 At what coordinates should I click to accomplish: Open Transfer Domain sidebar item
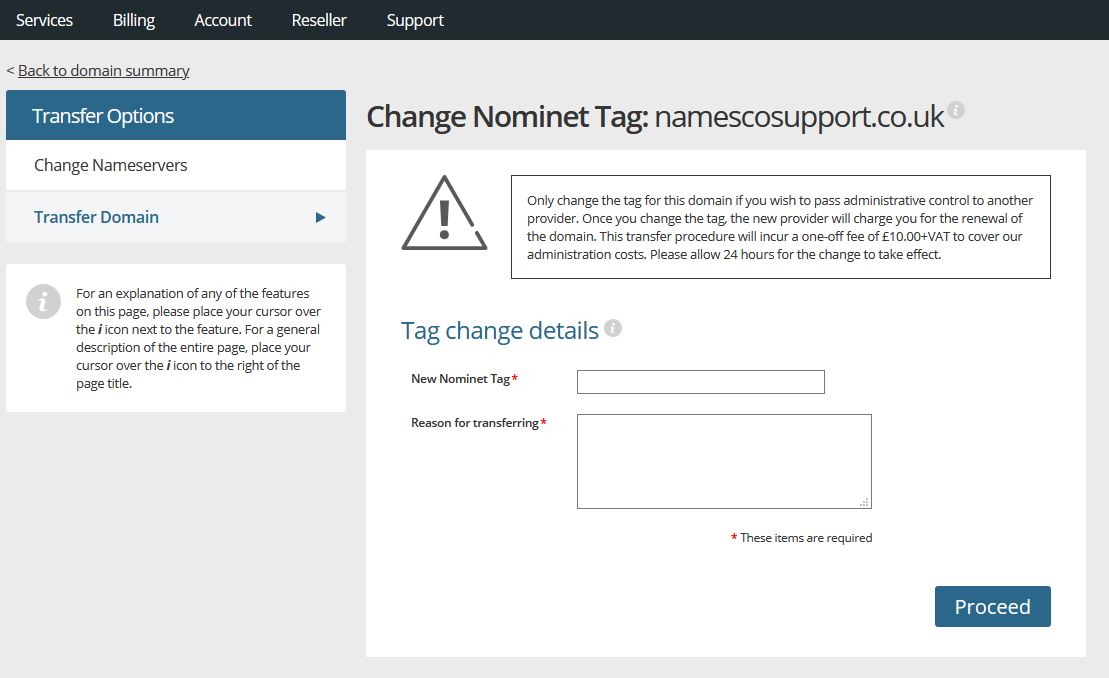176,217
